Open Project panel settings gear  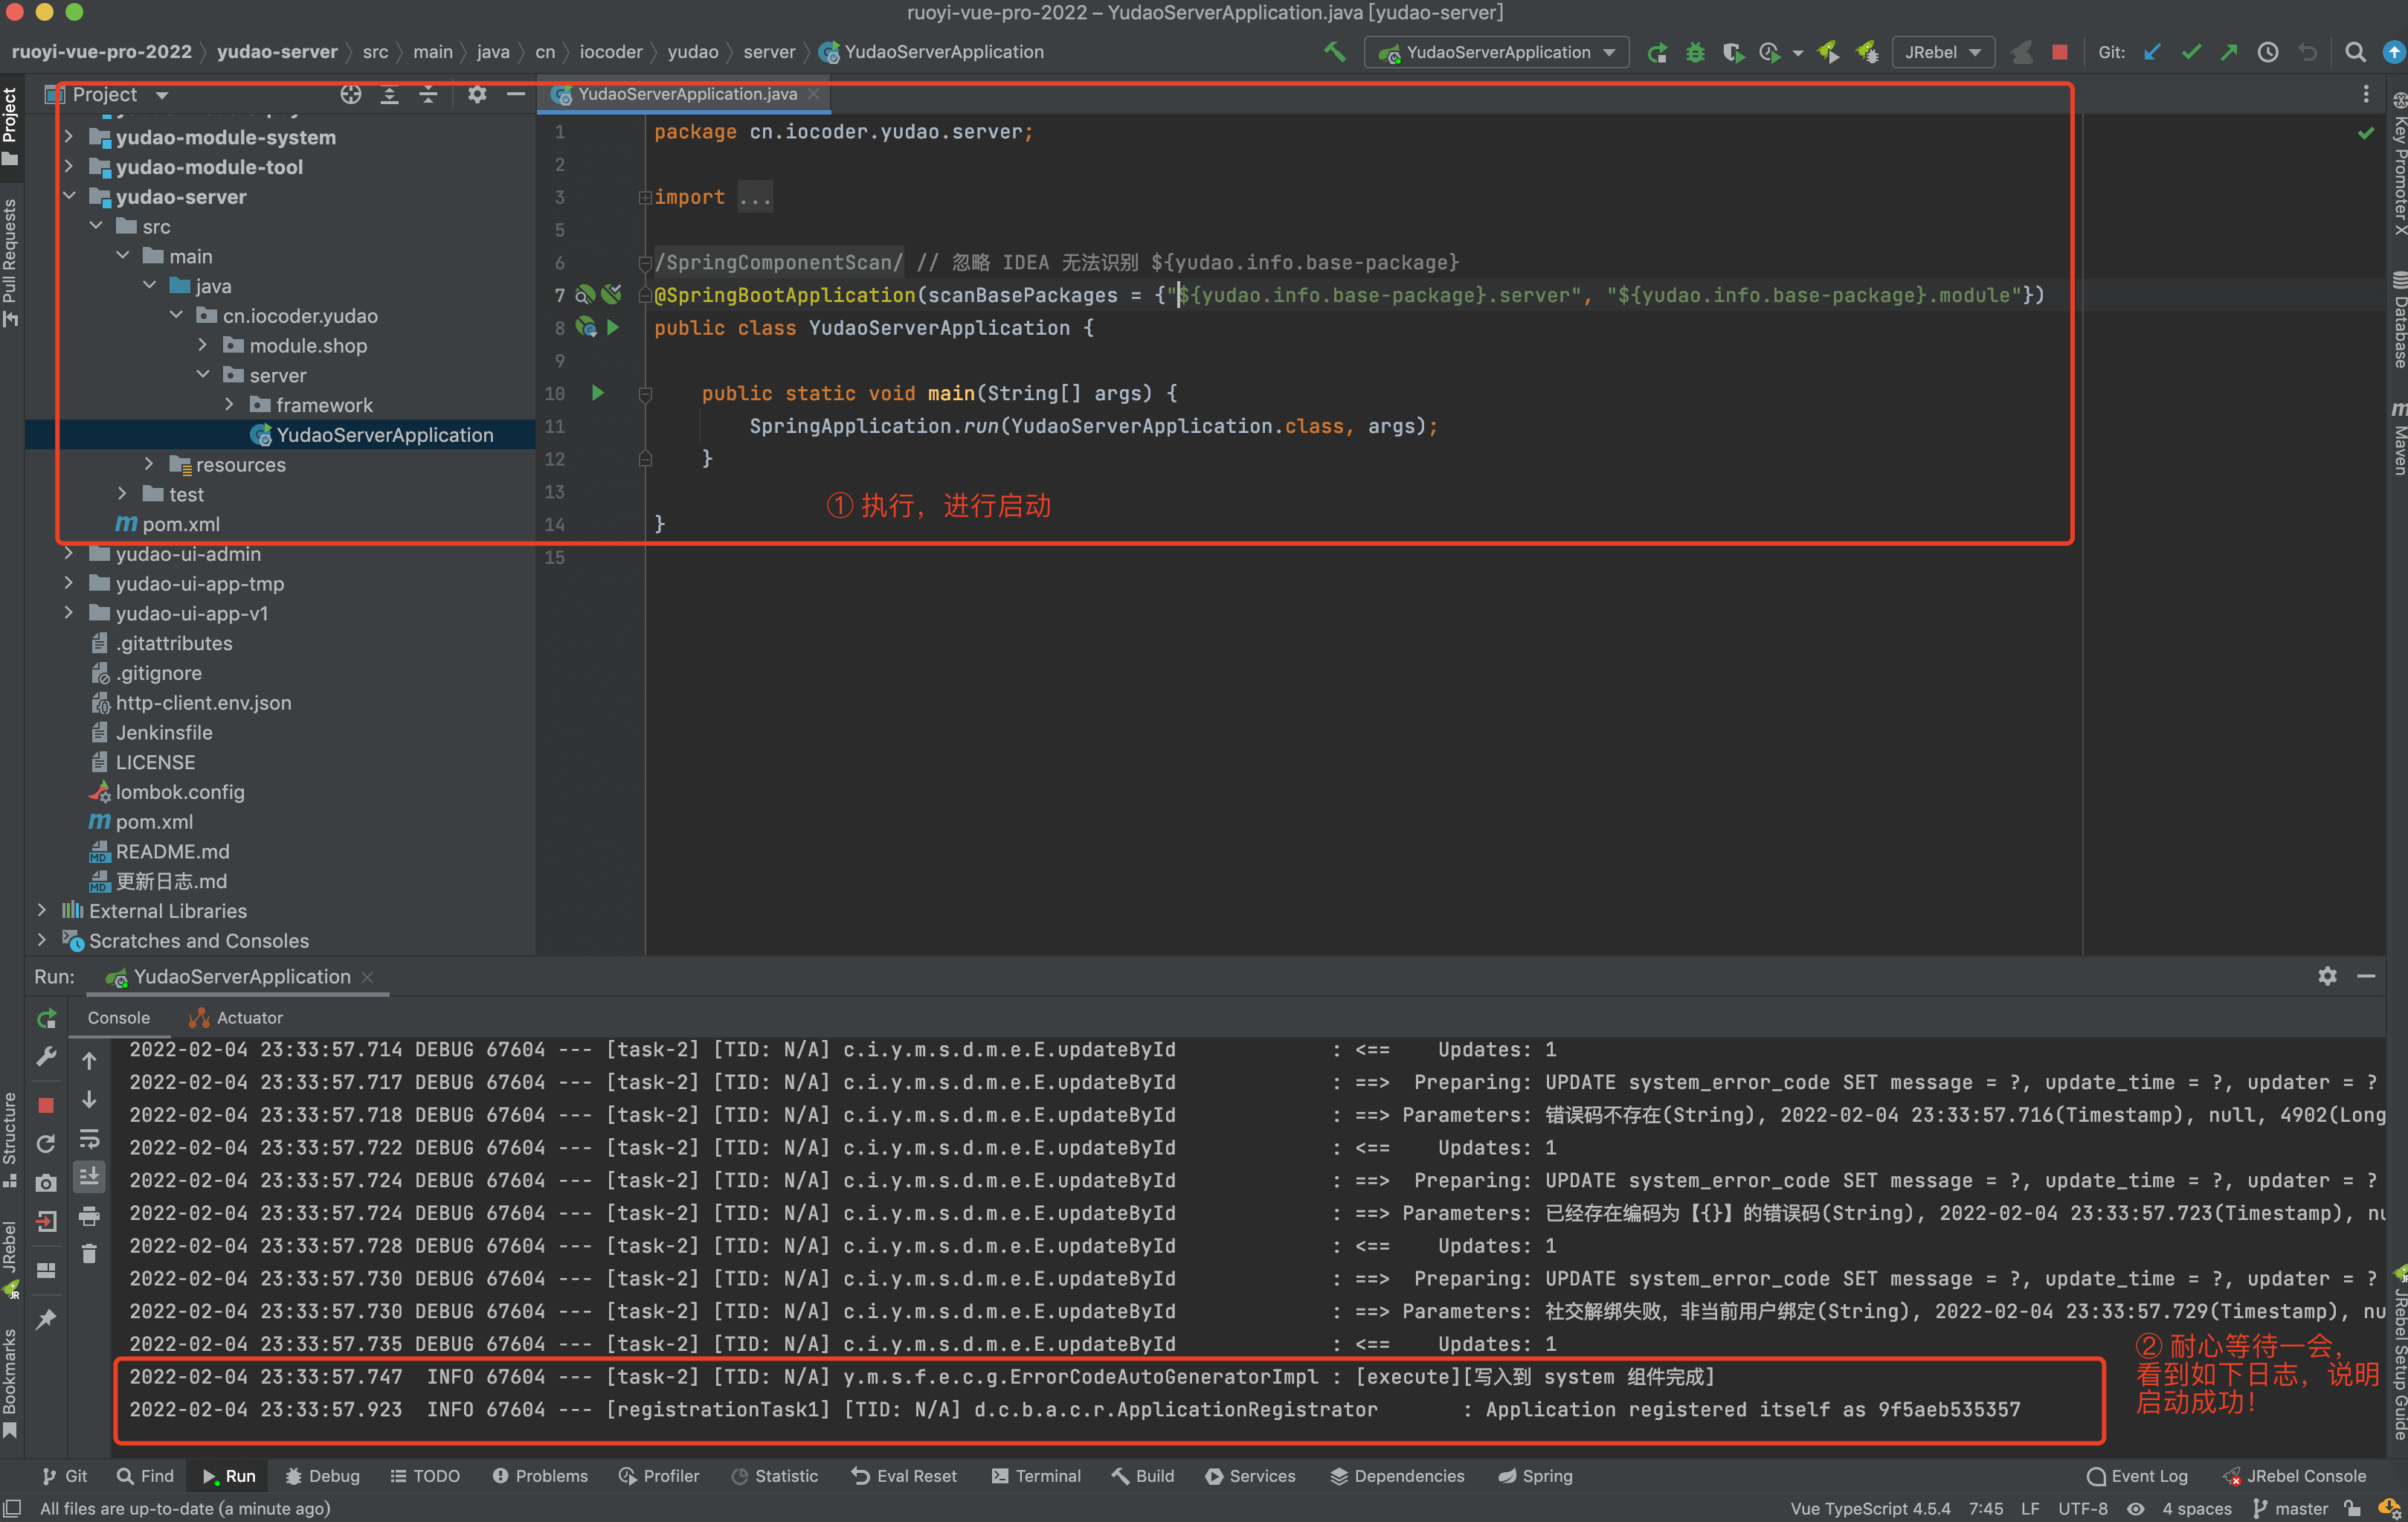[477, 94]
